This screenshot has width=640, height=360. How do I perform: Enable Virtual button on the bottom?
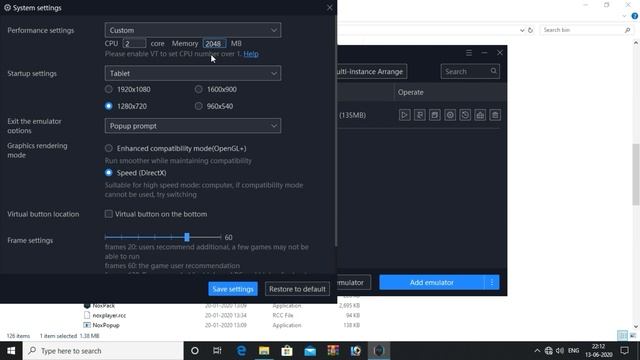[109, 214]
